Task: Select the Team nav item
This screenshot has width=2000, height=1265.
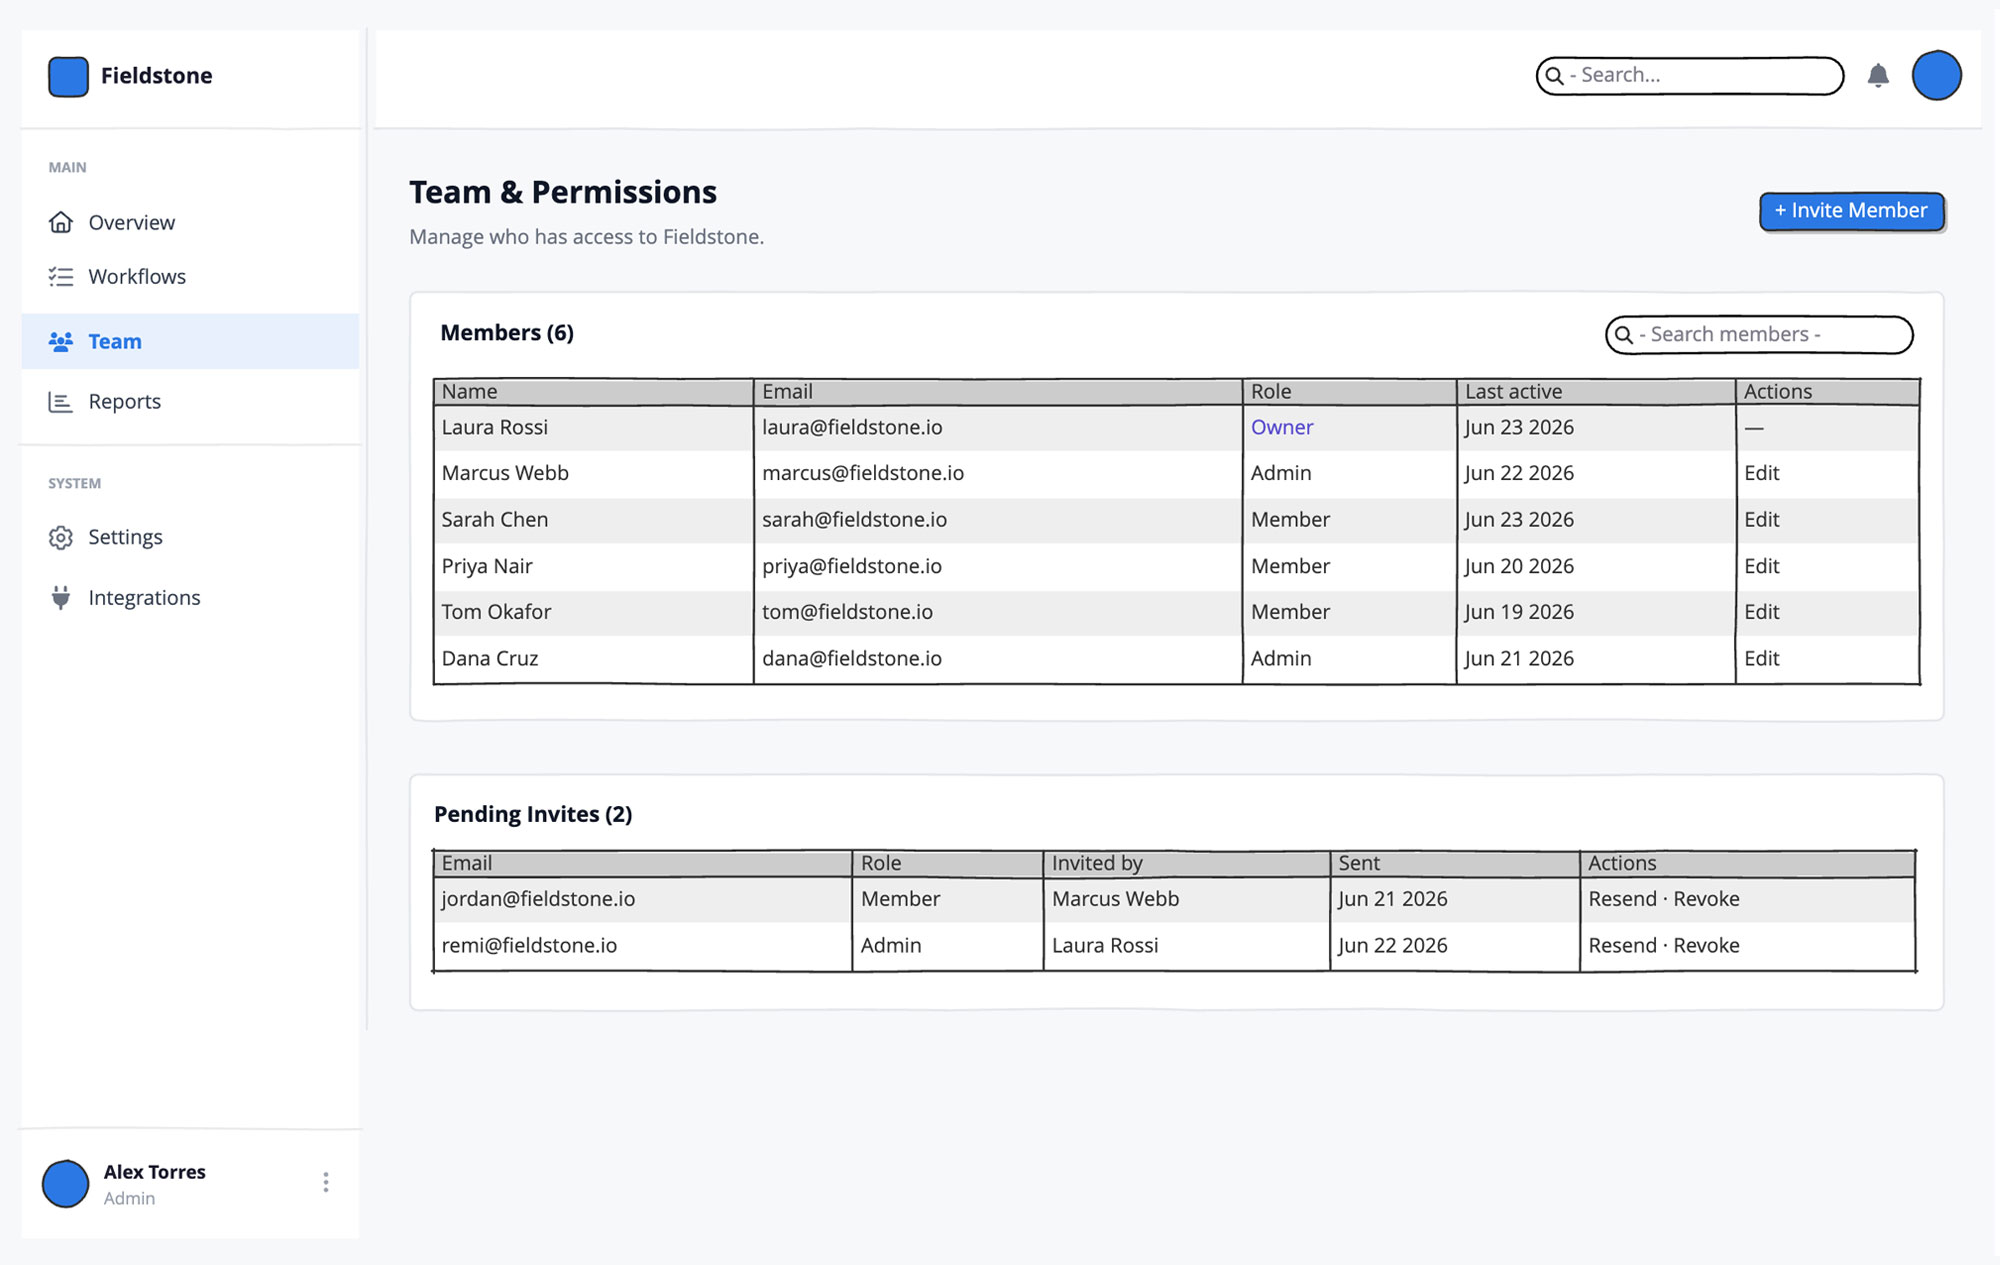Action: 190,342
